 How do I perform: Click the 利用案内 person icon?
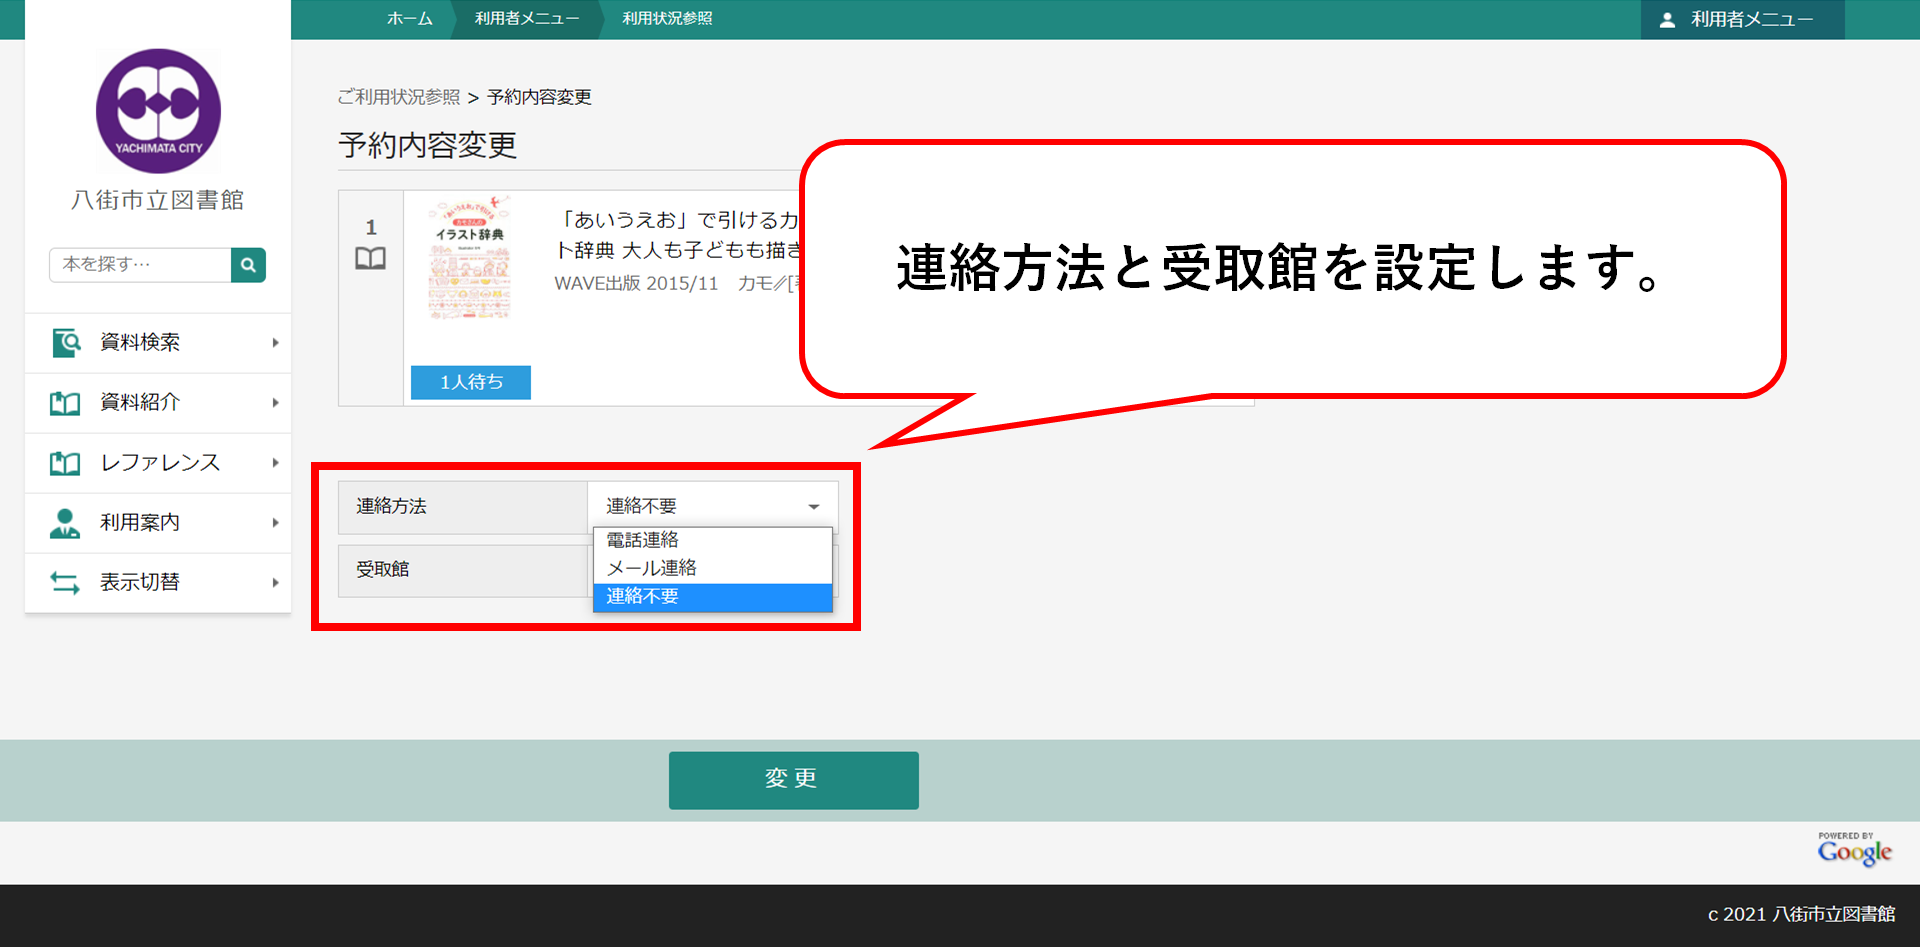tap(66, 523)
